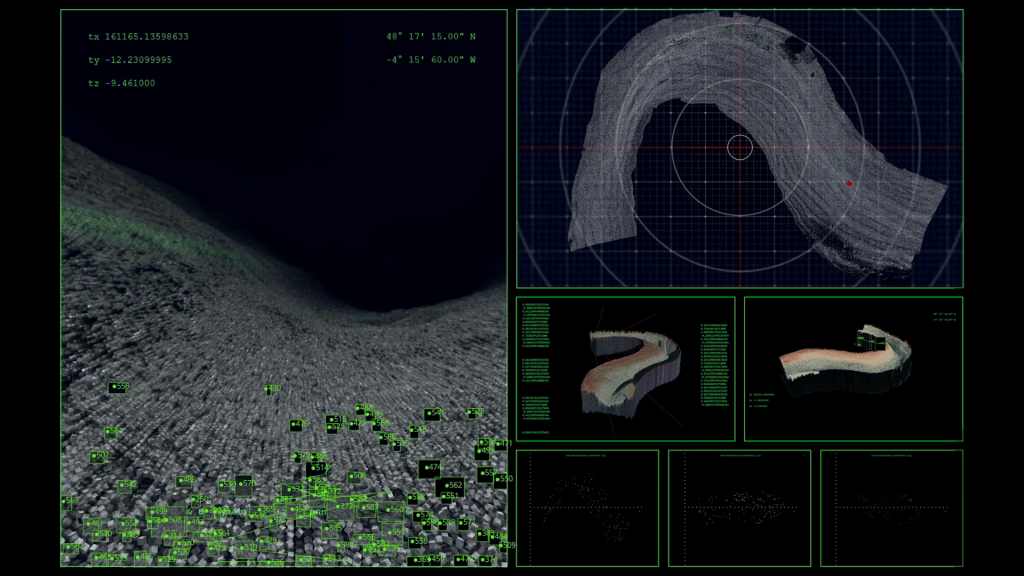Select the large black marker 474
1024x576 pixels.
[430, 467]
